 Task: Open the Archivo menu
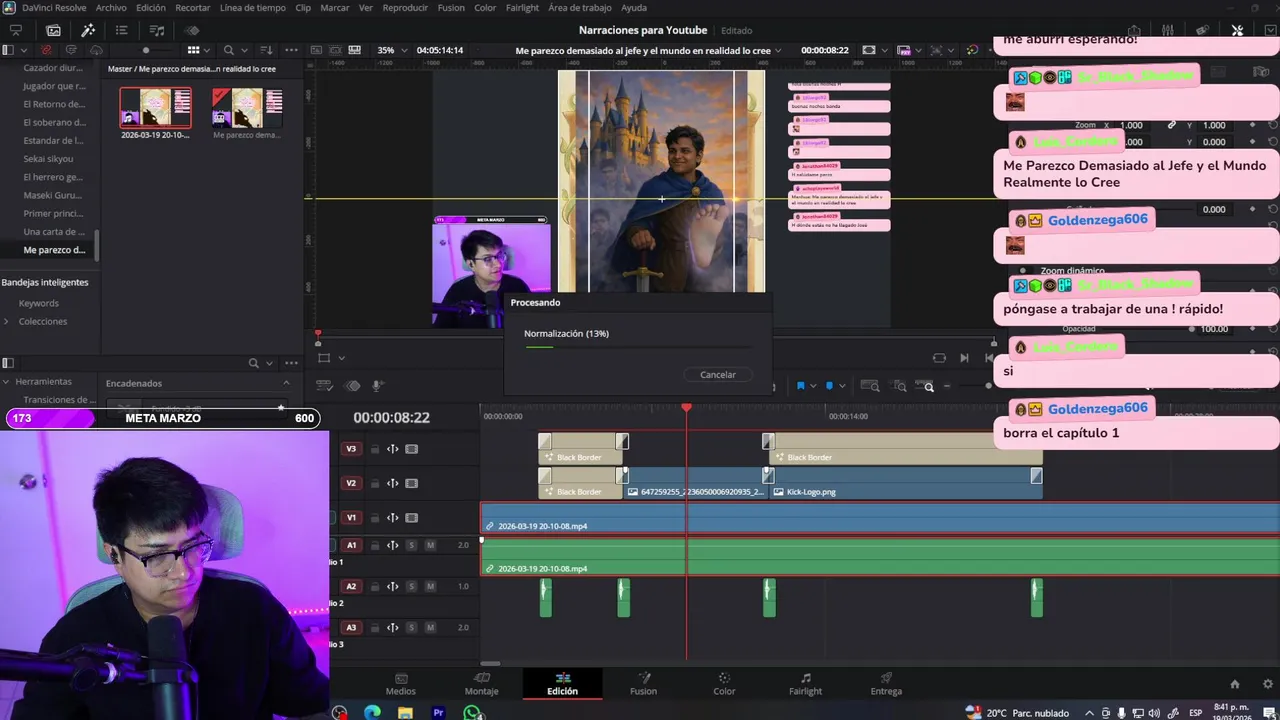[111, 7]
